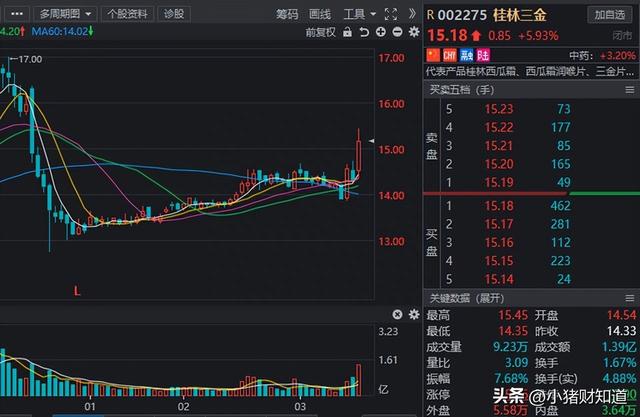Click the 融 margin trading badge

(466, 55)
